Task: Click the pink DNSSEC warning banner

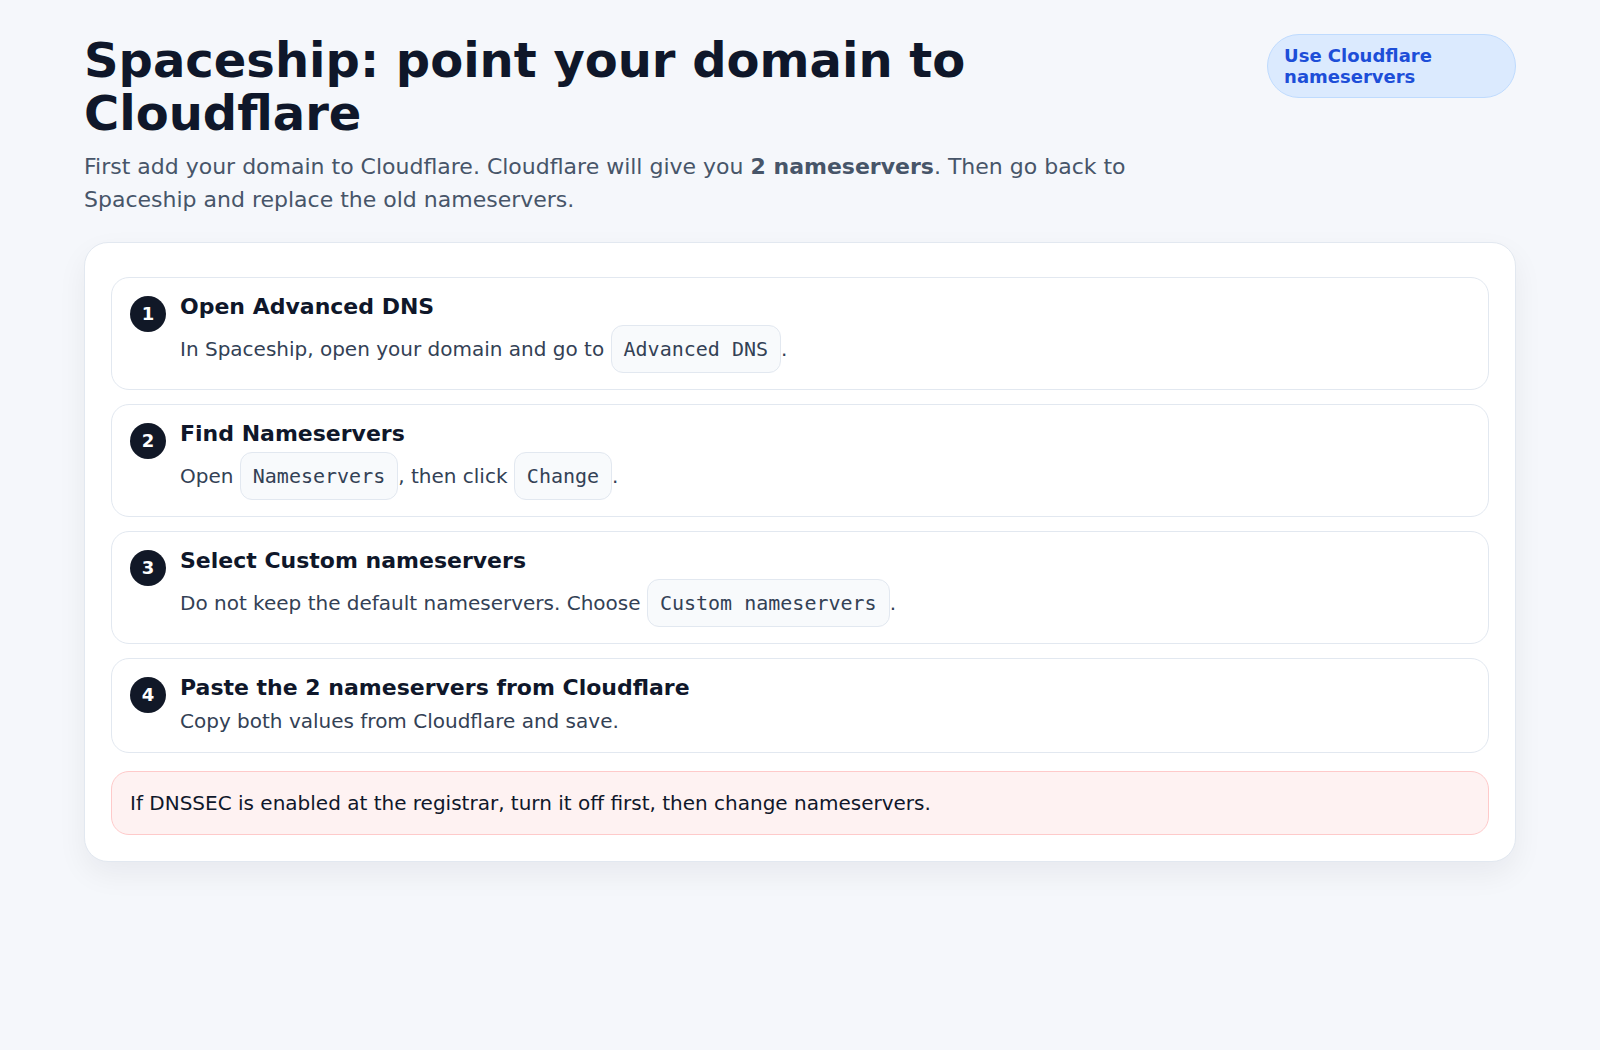Action: point(800,802)
